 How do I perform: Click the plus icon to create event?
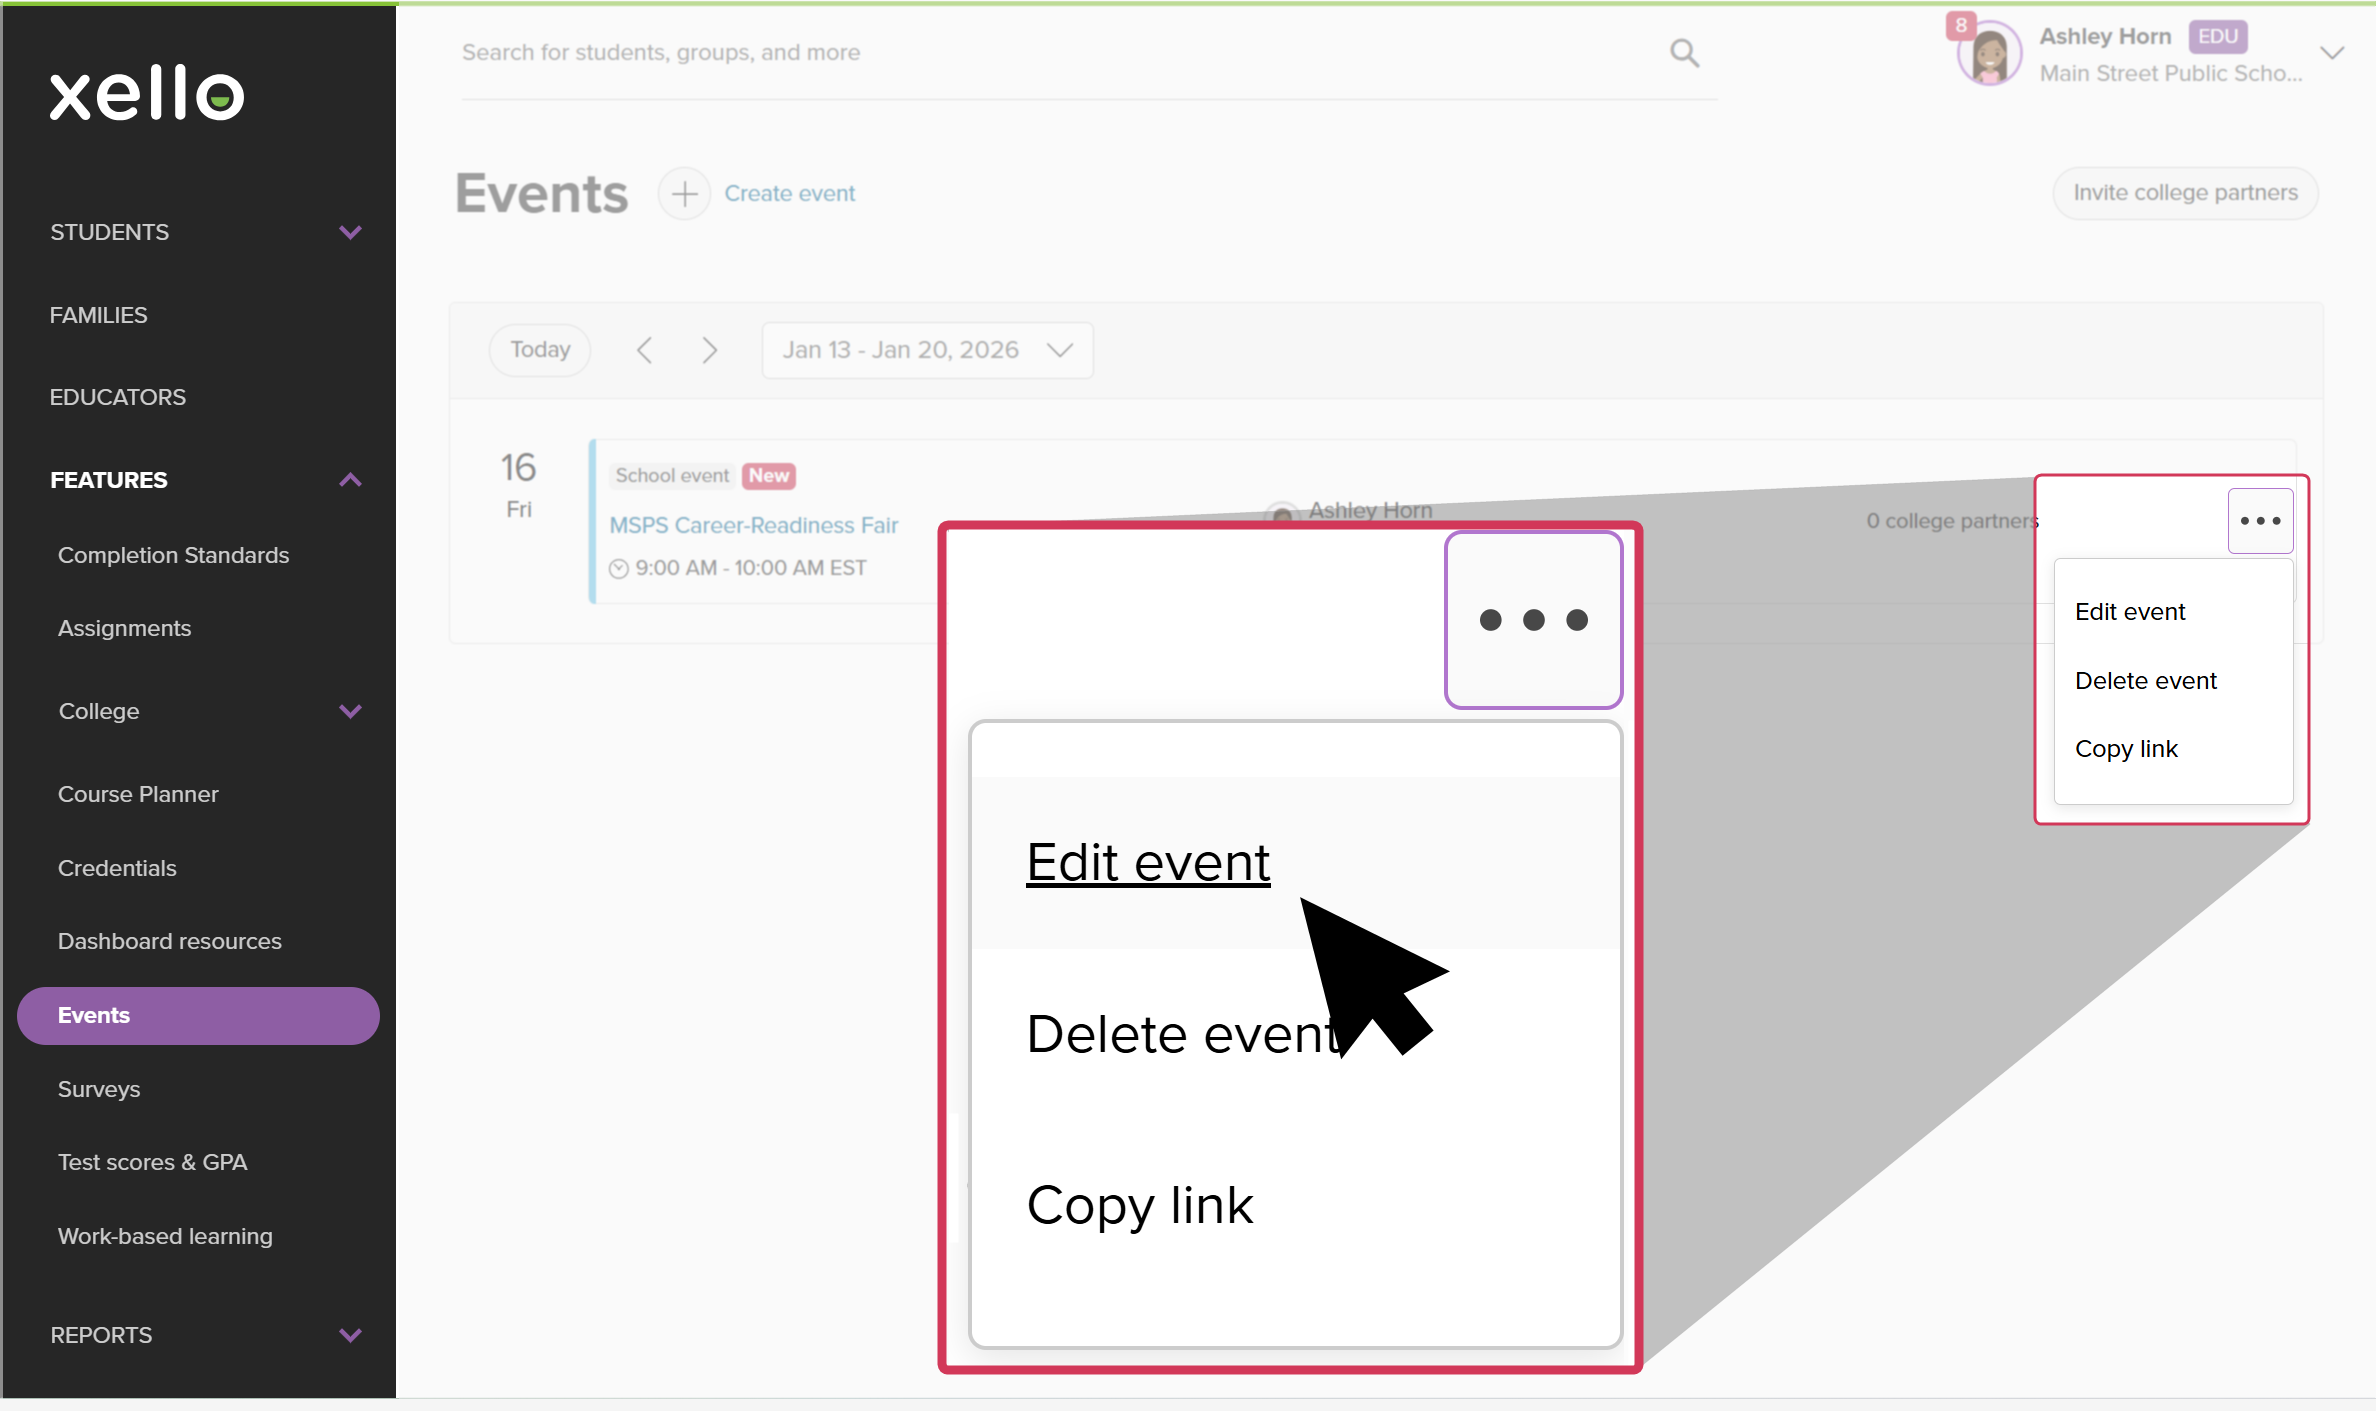pos(684,194)
